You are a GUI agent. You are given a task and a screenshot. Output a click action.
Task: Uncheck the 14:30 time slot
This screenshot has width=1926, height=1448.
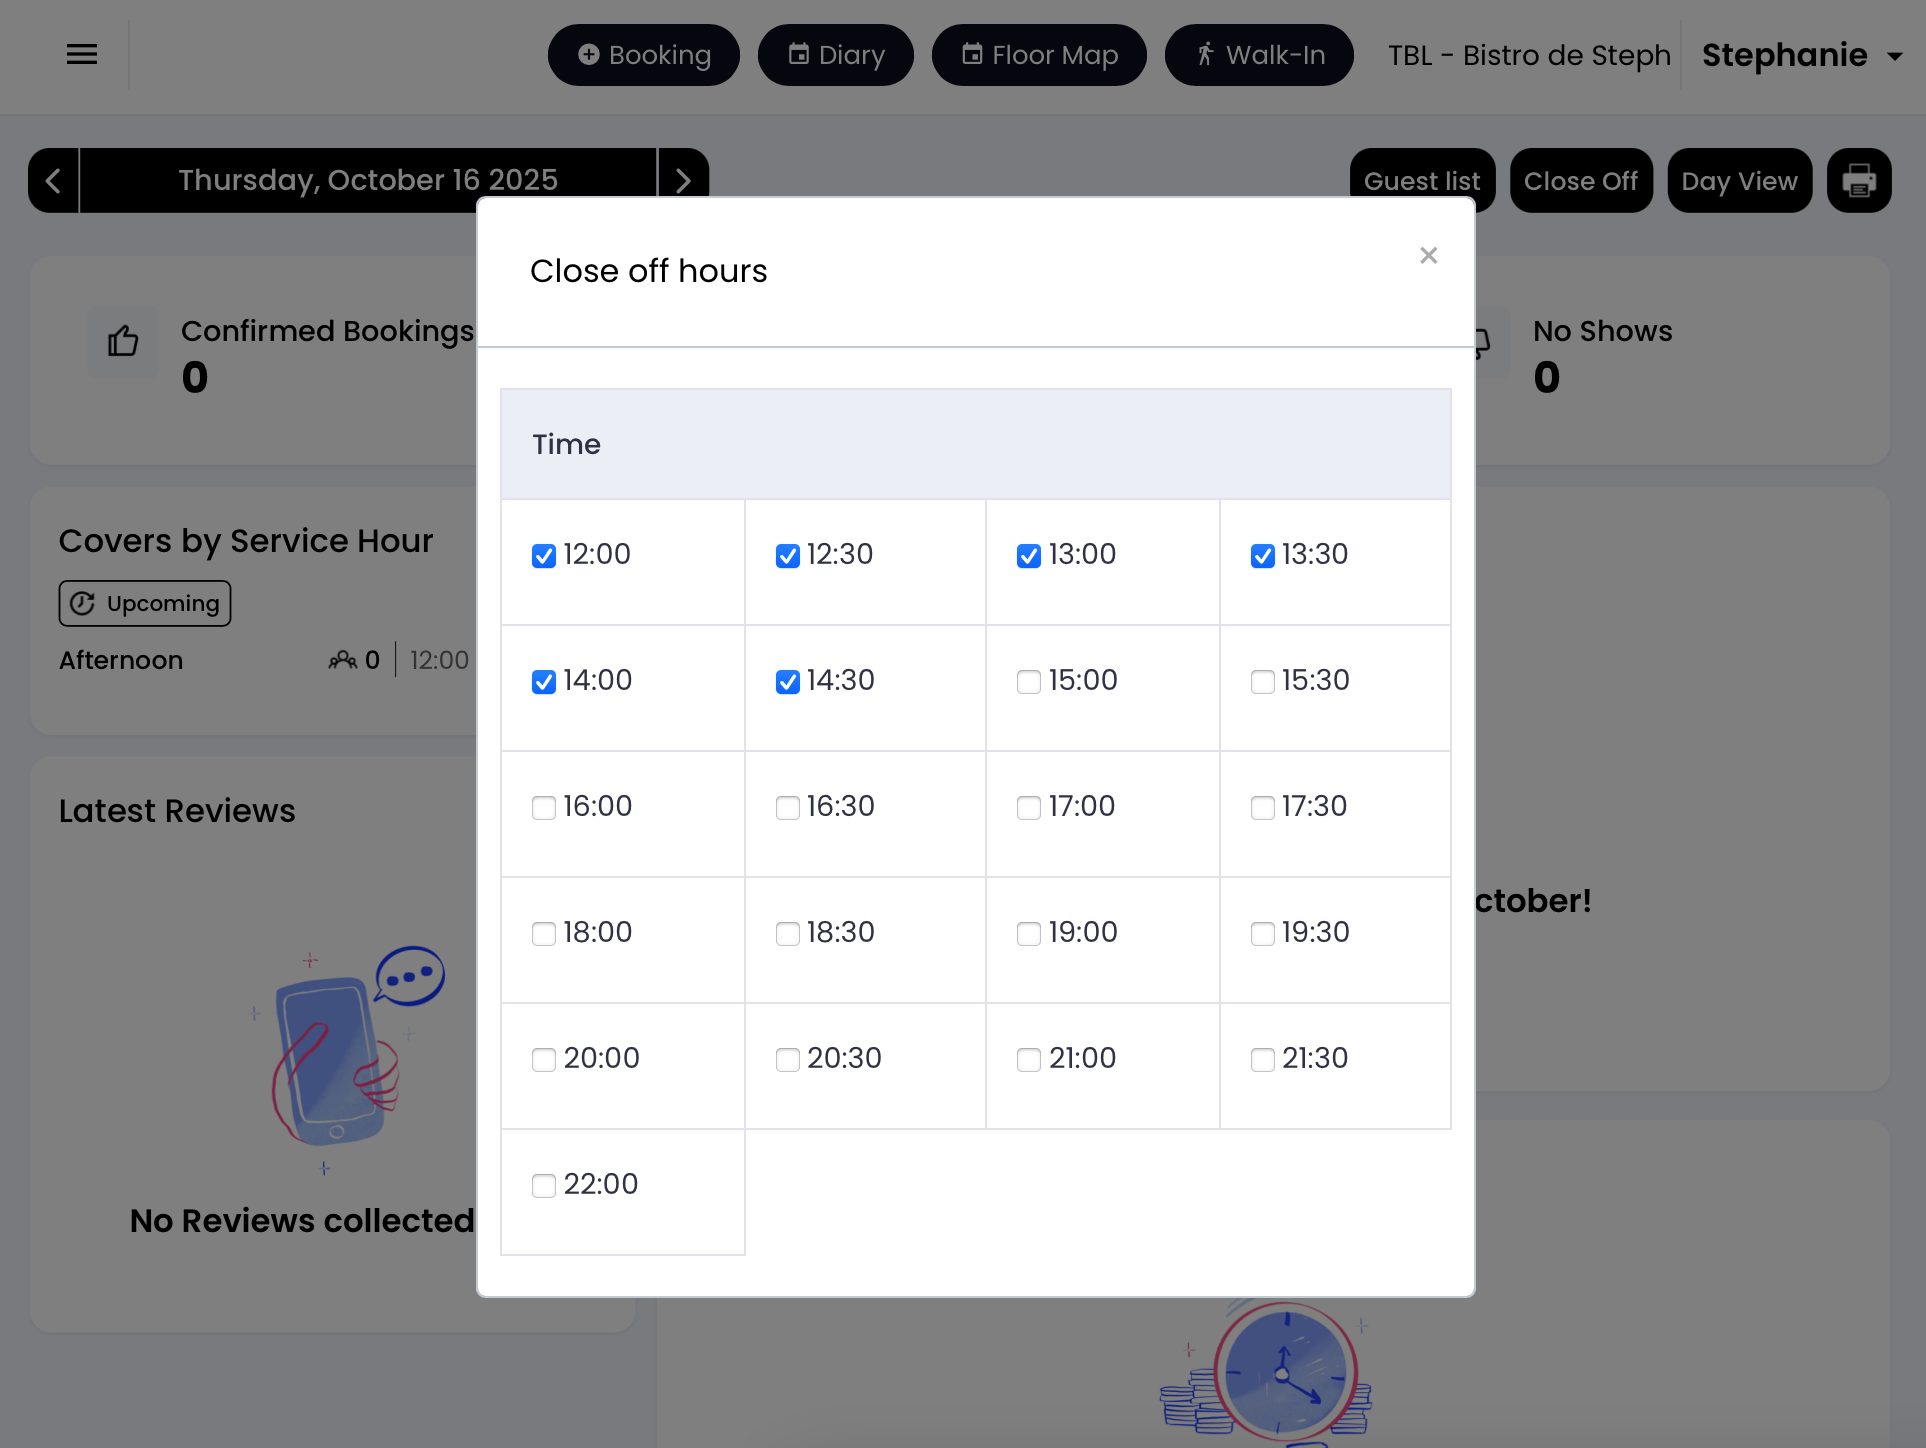point(788,682)
